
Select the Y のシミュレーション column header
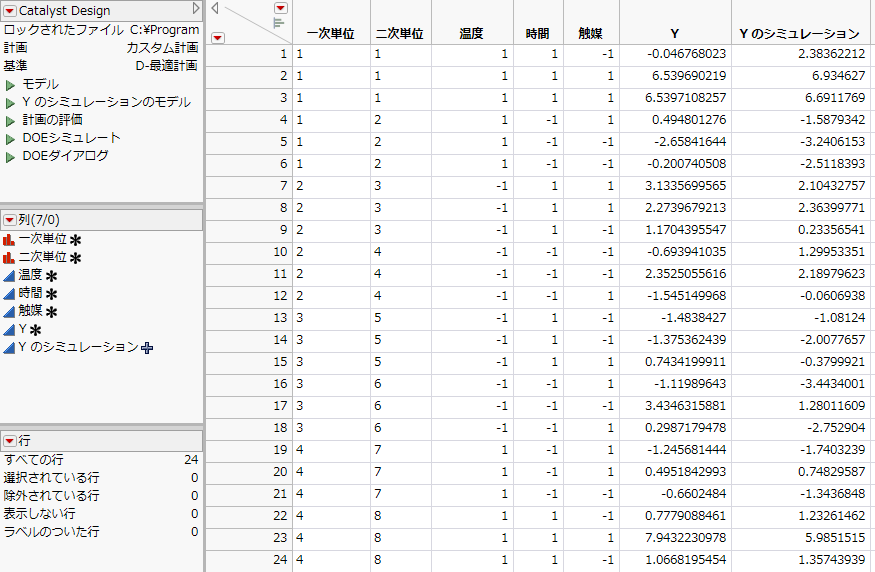(x=799, y=33)
